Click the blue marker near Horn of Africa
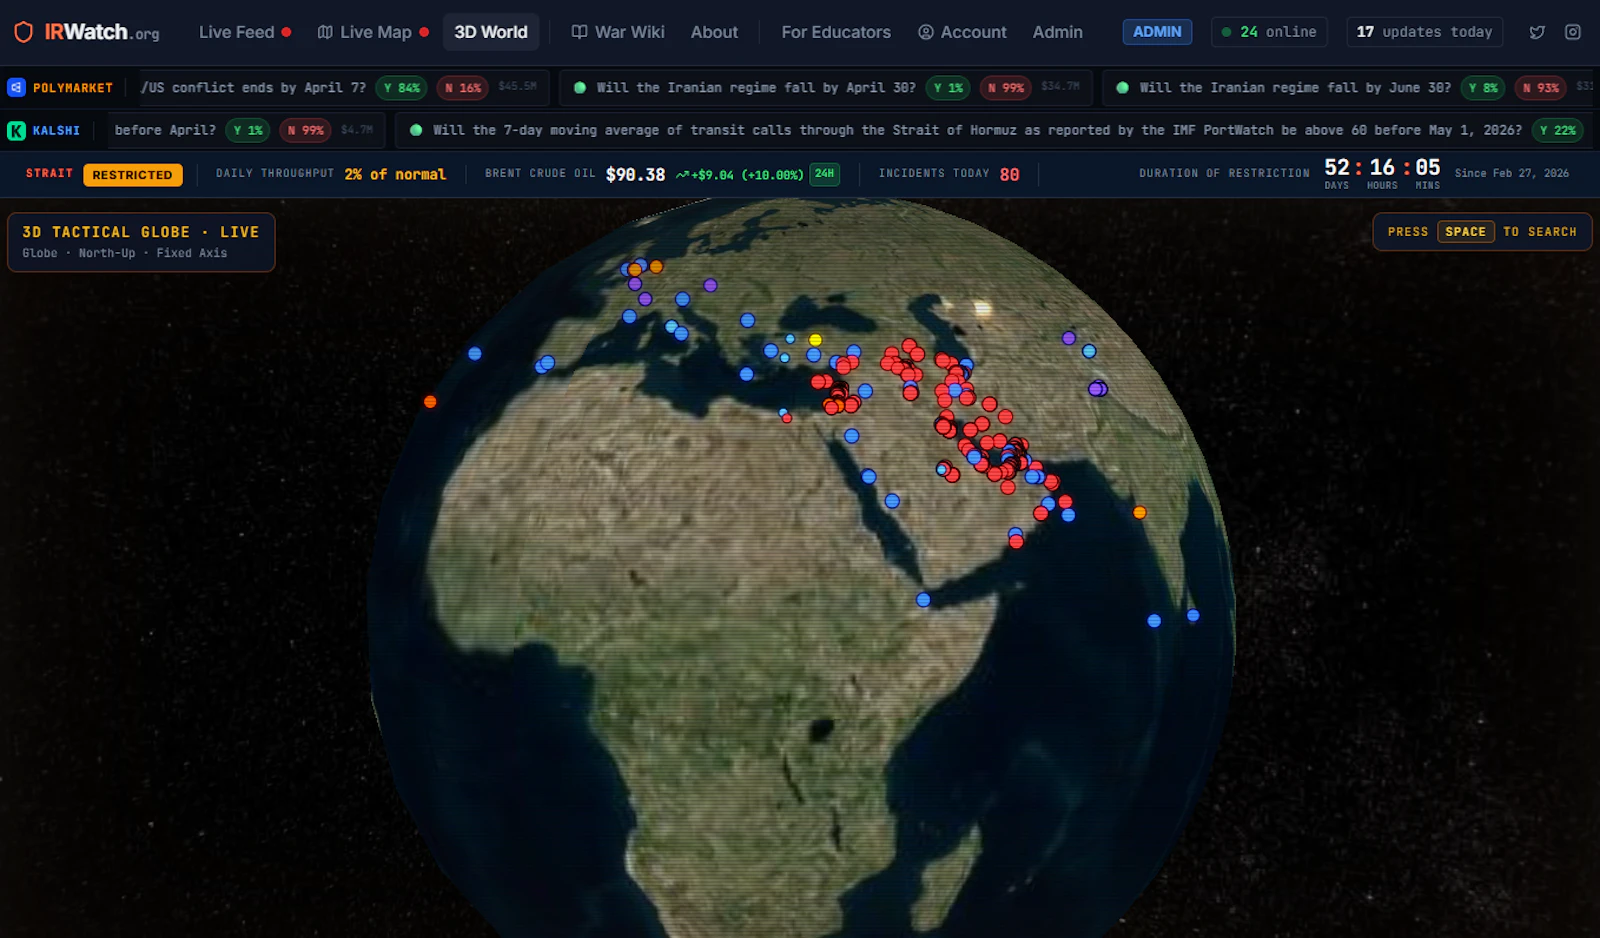Screen dimensions: 1600x938 [923, 600]
